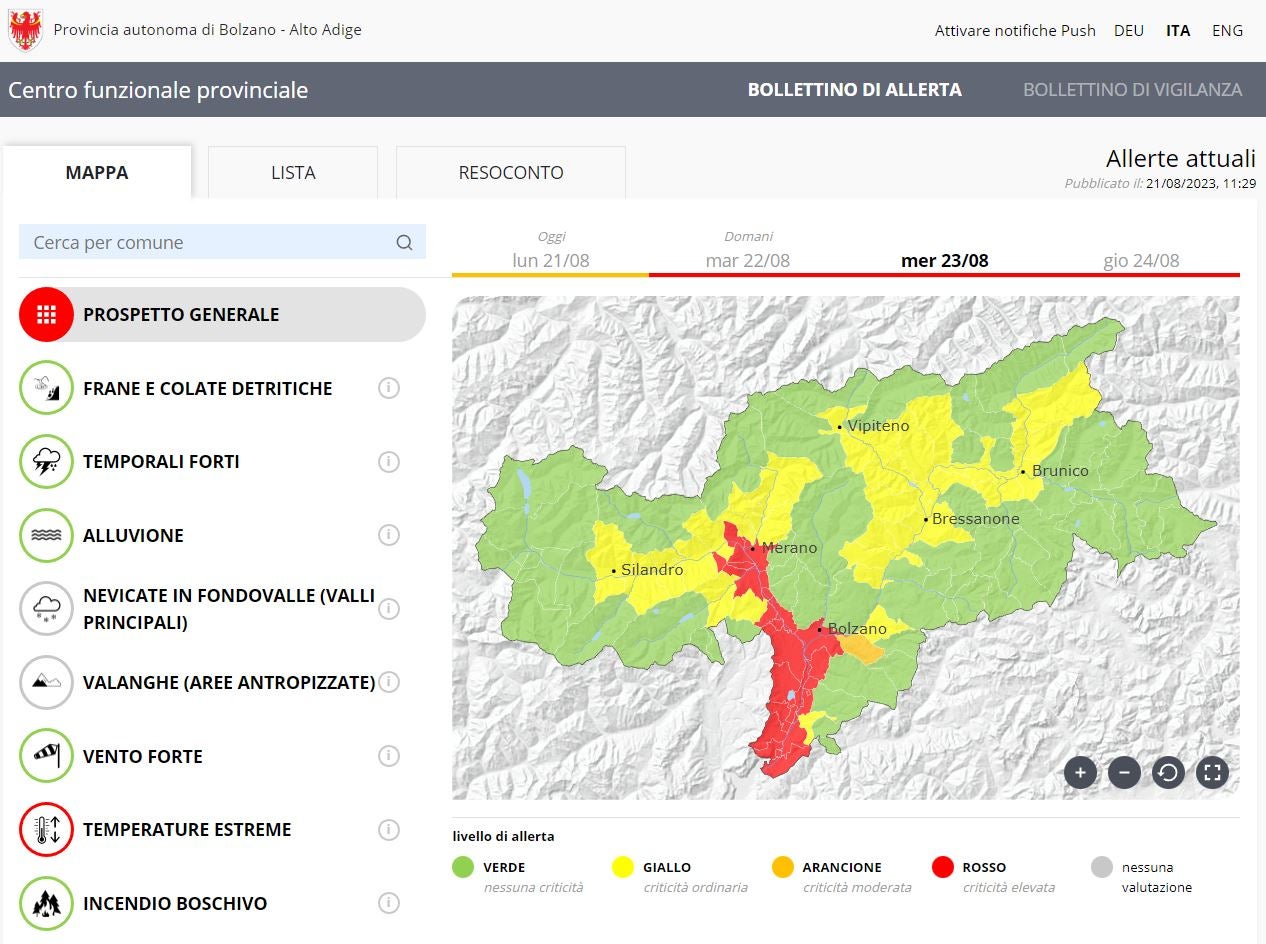Zoom in on the map with plus button
The height and width of the screenshot is (944, 1266).
point(1080,772)
